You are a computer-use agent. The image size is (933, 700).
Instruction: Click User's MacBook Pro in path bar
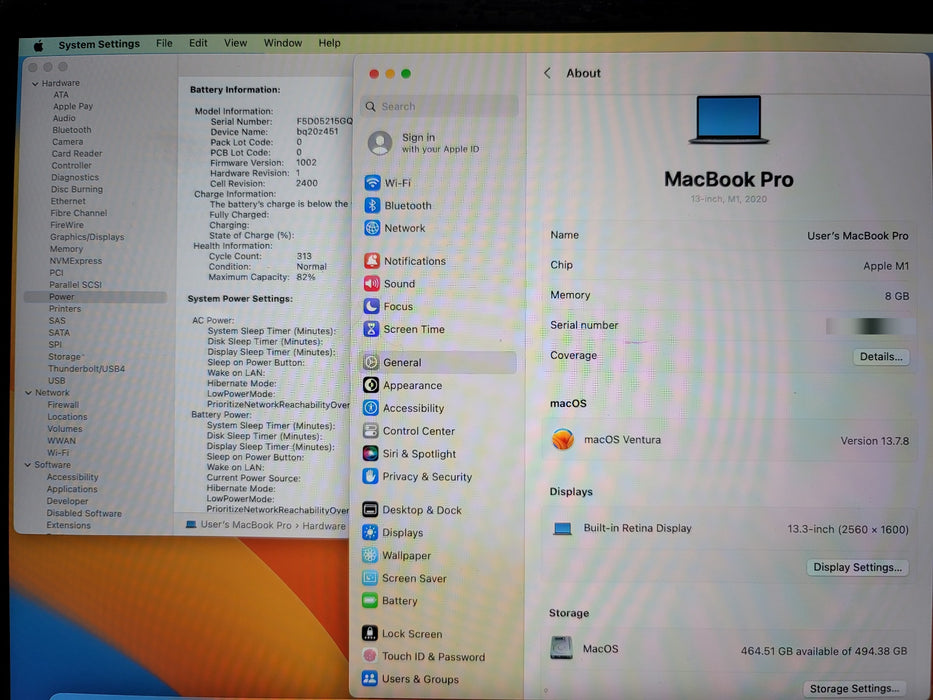click(x=246, y=525)
